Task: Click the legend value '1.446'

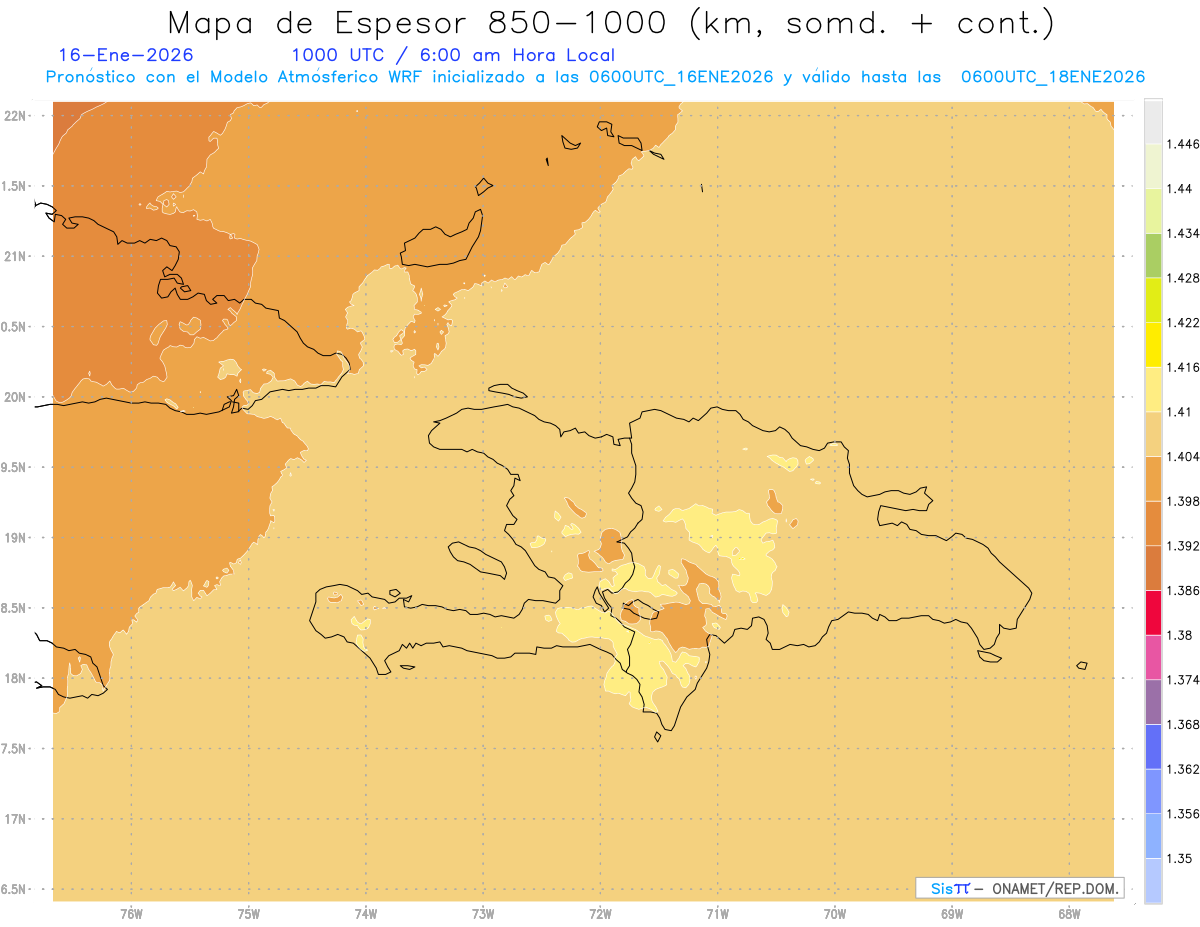Action: (x=1184, y=144)
